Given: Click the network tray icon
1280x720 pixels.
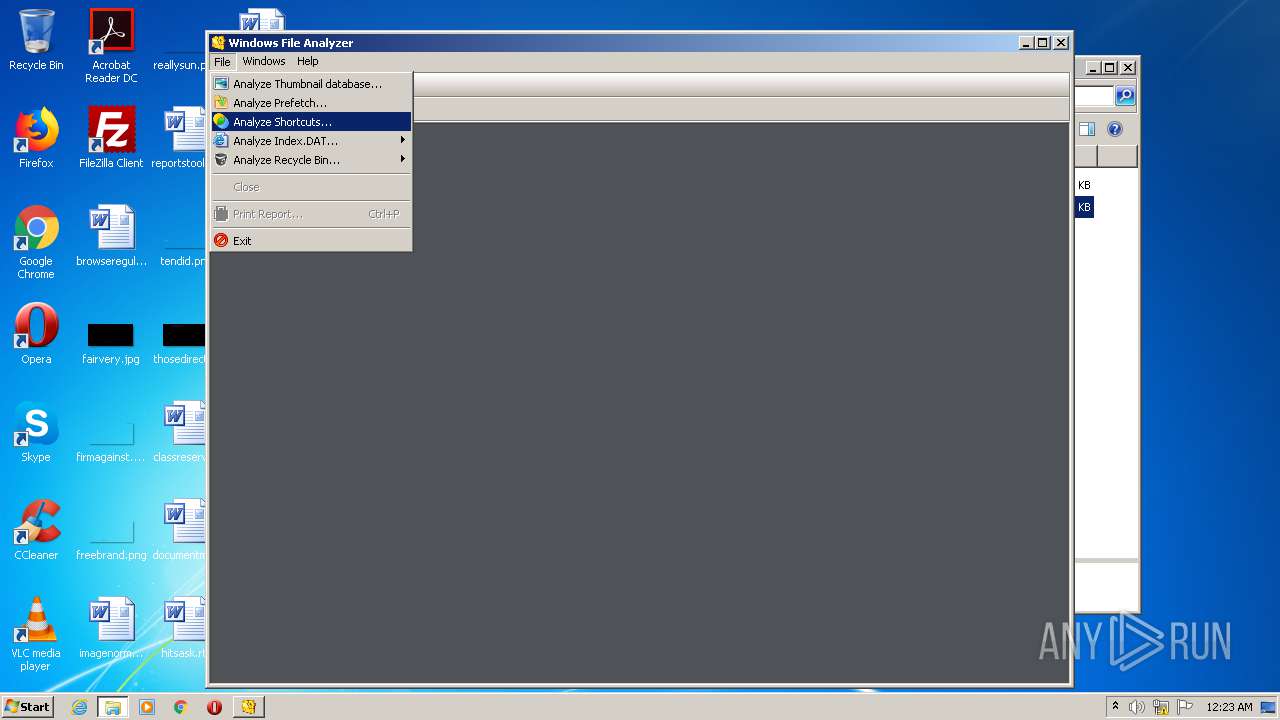Looking at the screenshot, I should [x=1161, y=707].
